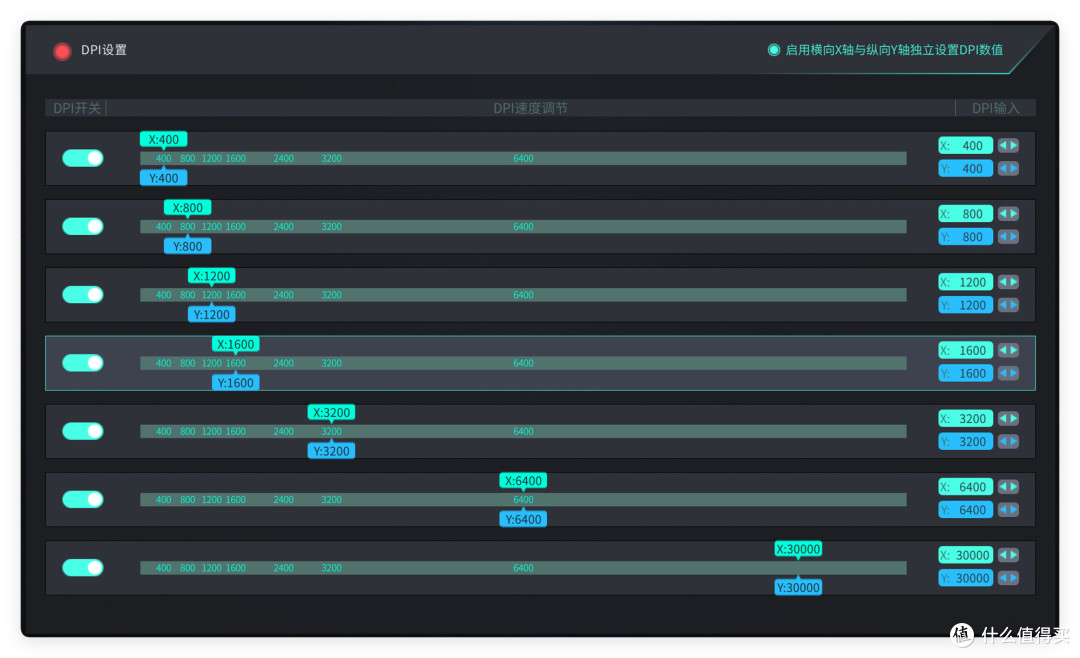Viewport: 1080px width, 658px height.
Task: Click the X: 400 DPI input field
Action: coord(966,145)
